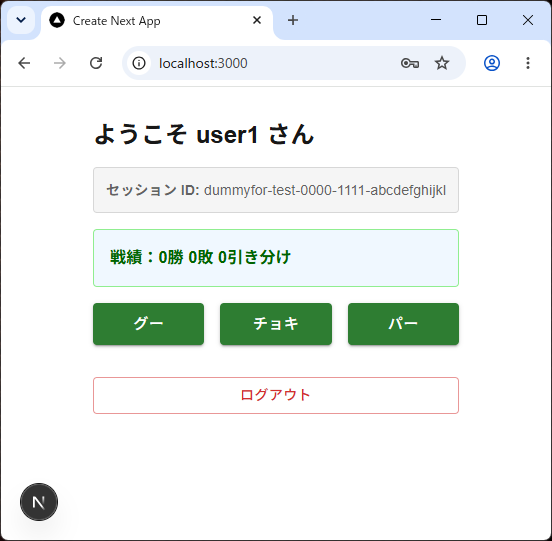552x541 pixels.
Task: Click the セッション ID text box
Action: (x=276, y=190)
